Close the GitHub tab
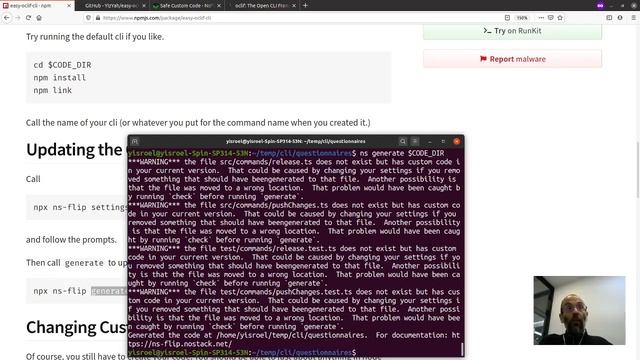Screen dimensions: 640x360 (x=144, y=6)
